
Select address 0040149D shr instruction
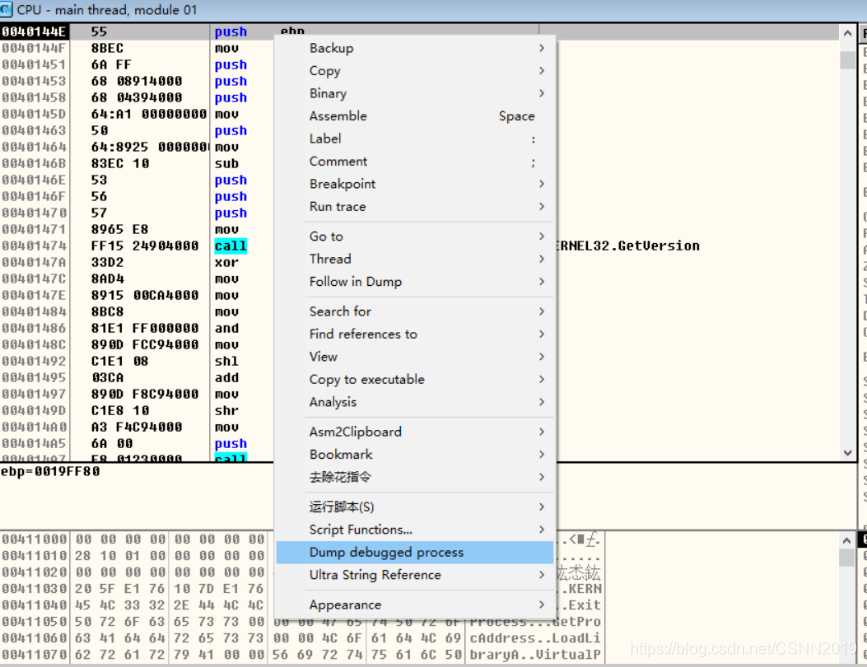tap(227, 411)
